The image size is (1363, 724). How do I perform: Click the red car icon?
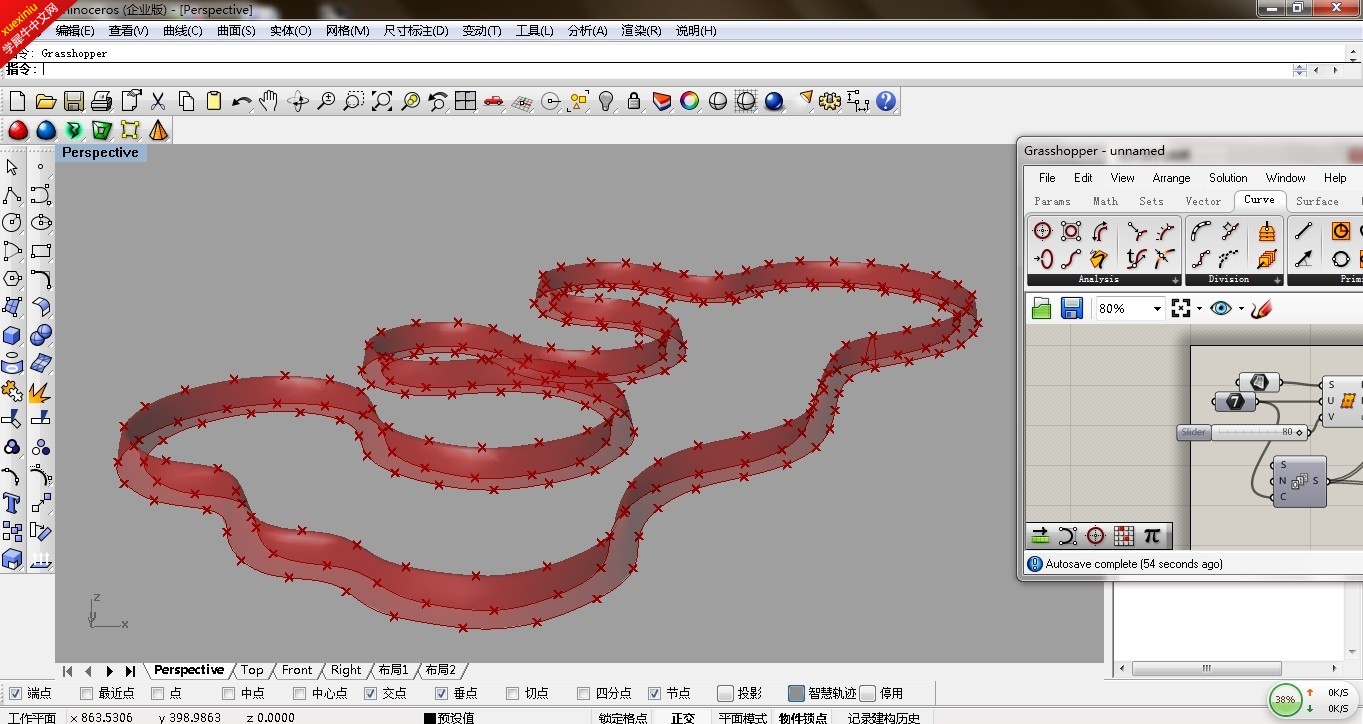(493, 101)
